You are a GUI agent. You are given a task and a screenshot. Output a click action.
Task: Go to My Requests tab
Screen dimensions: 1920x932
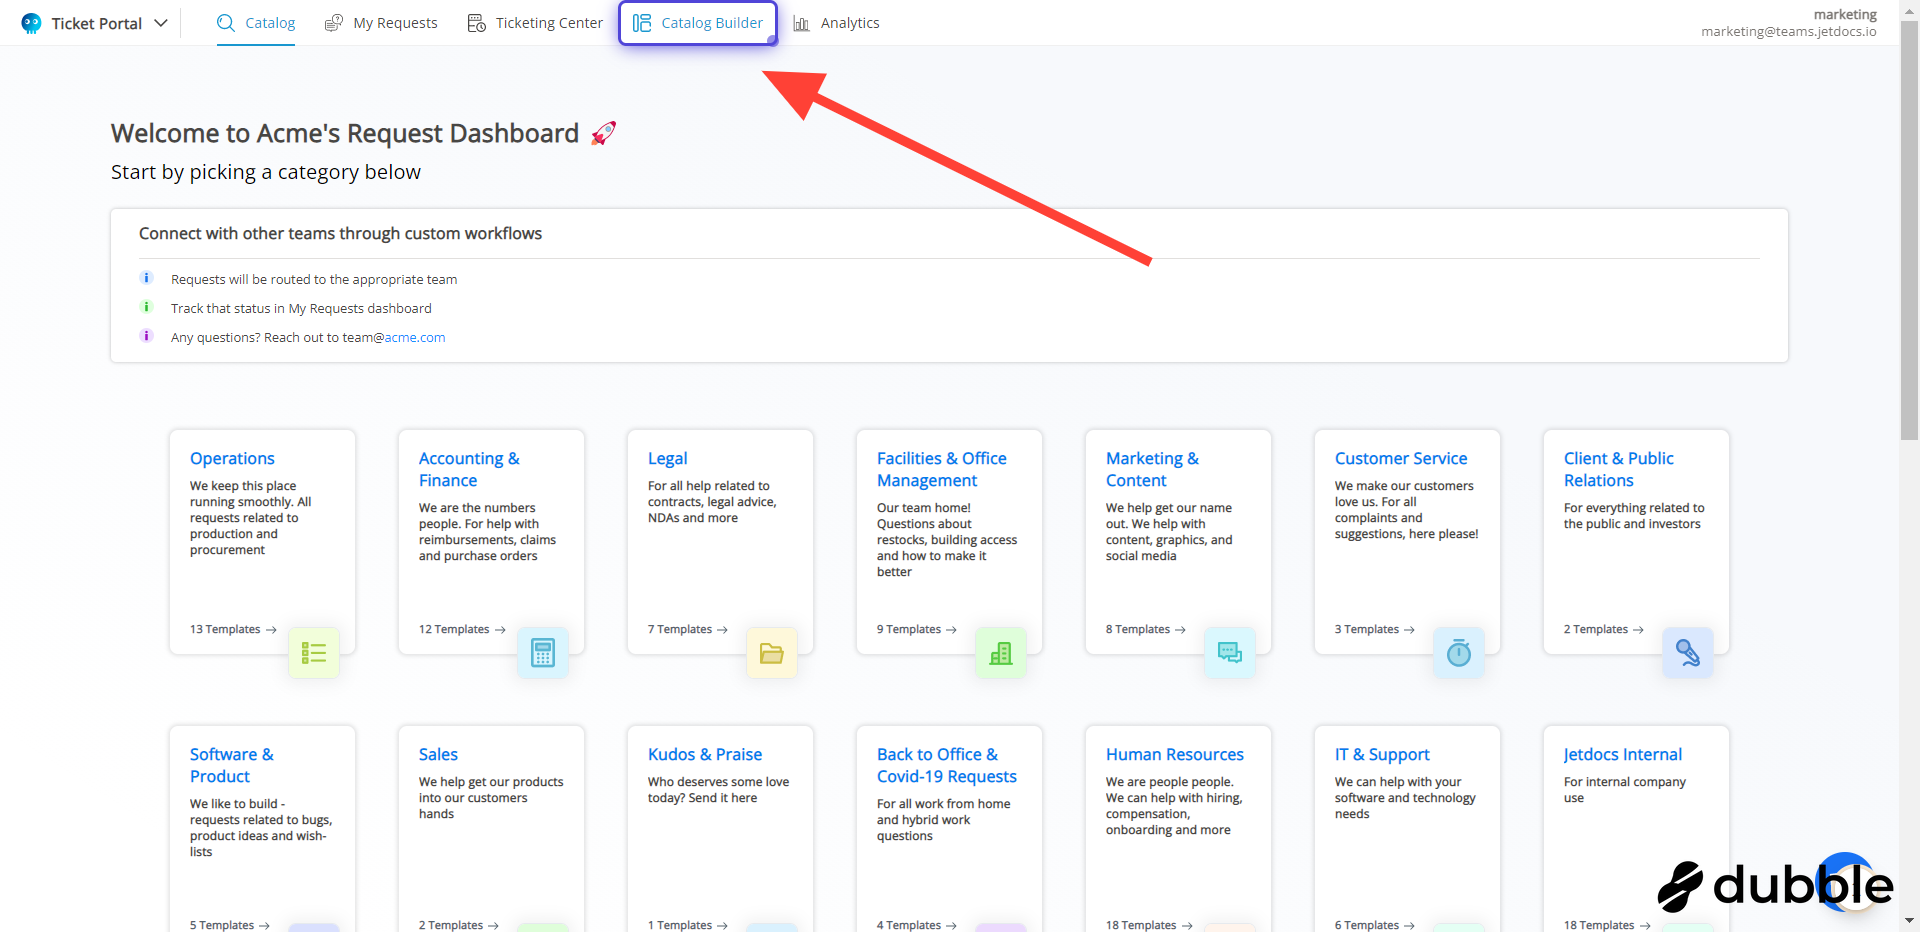(x=381, y=23)
